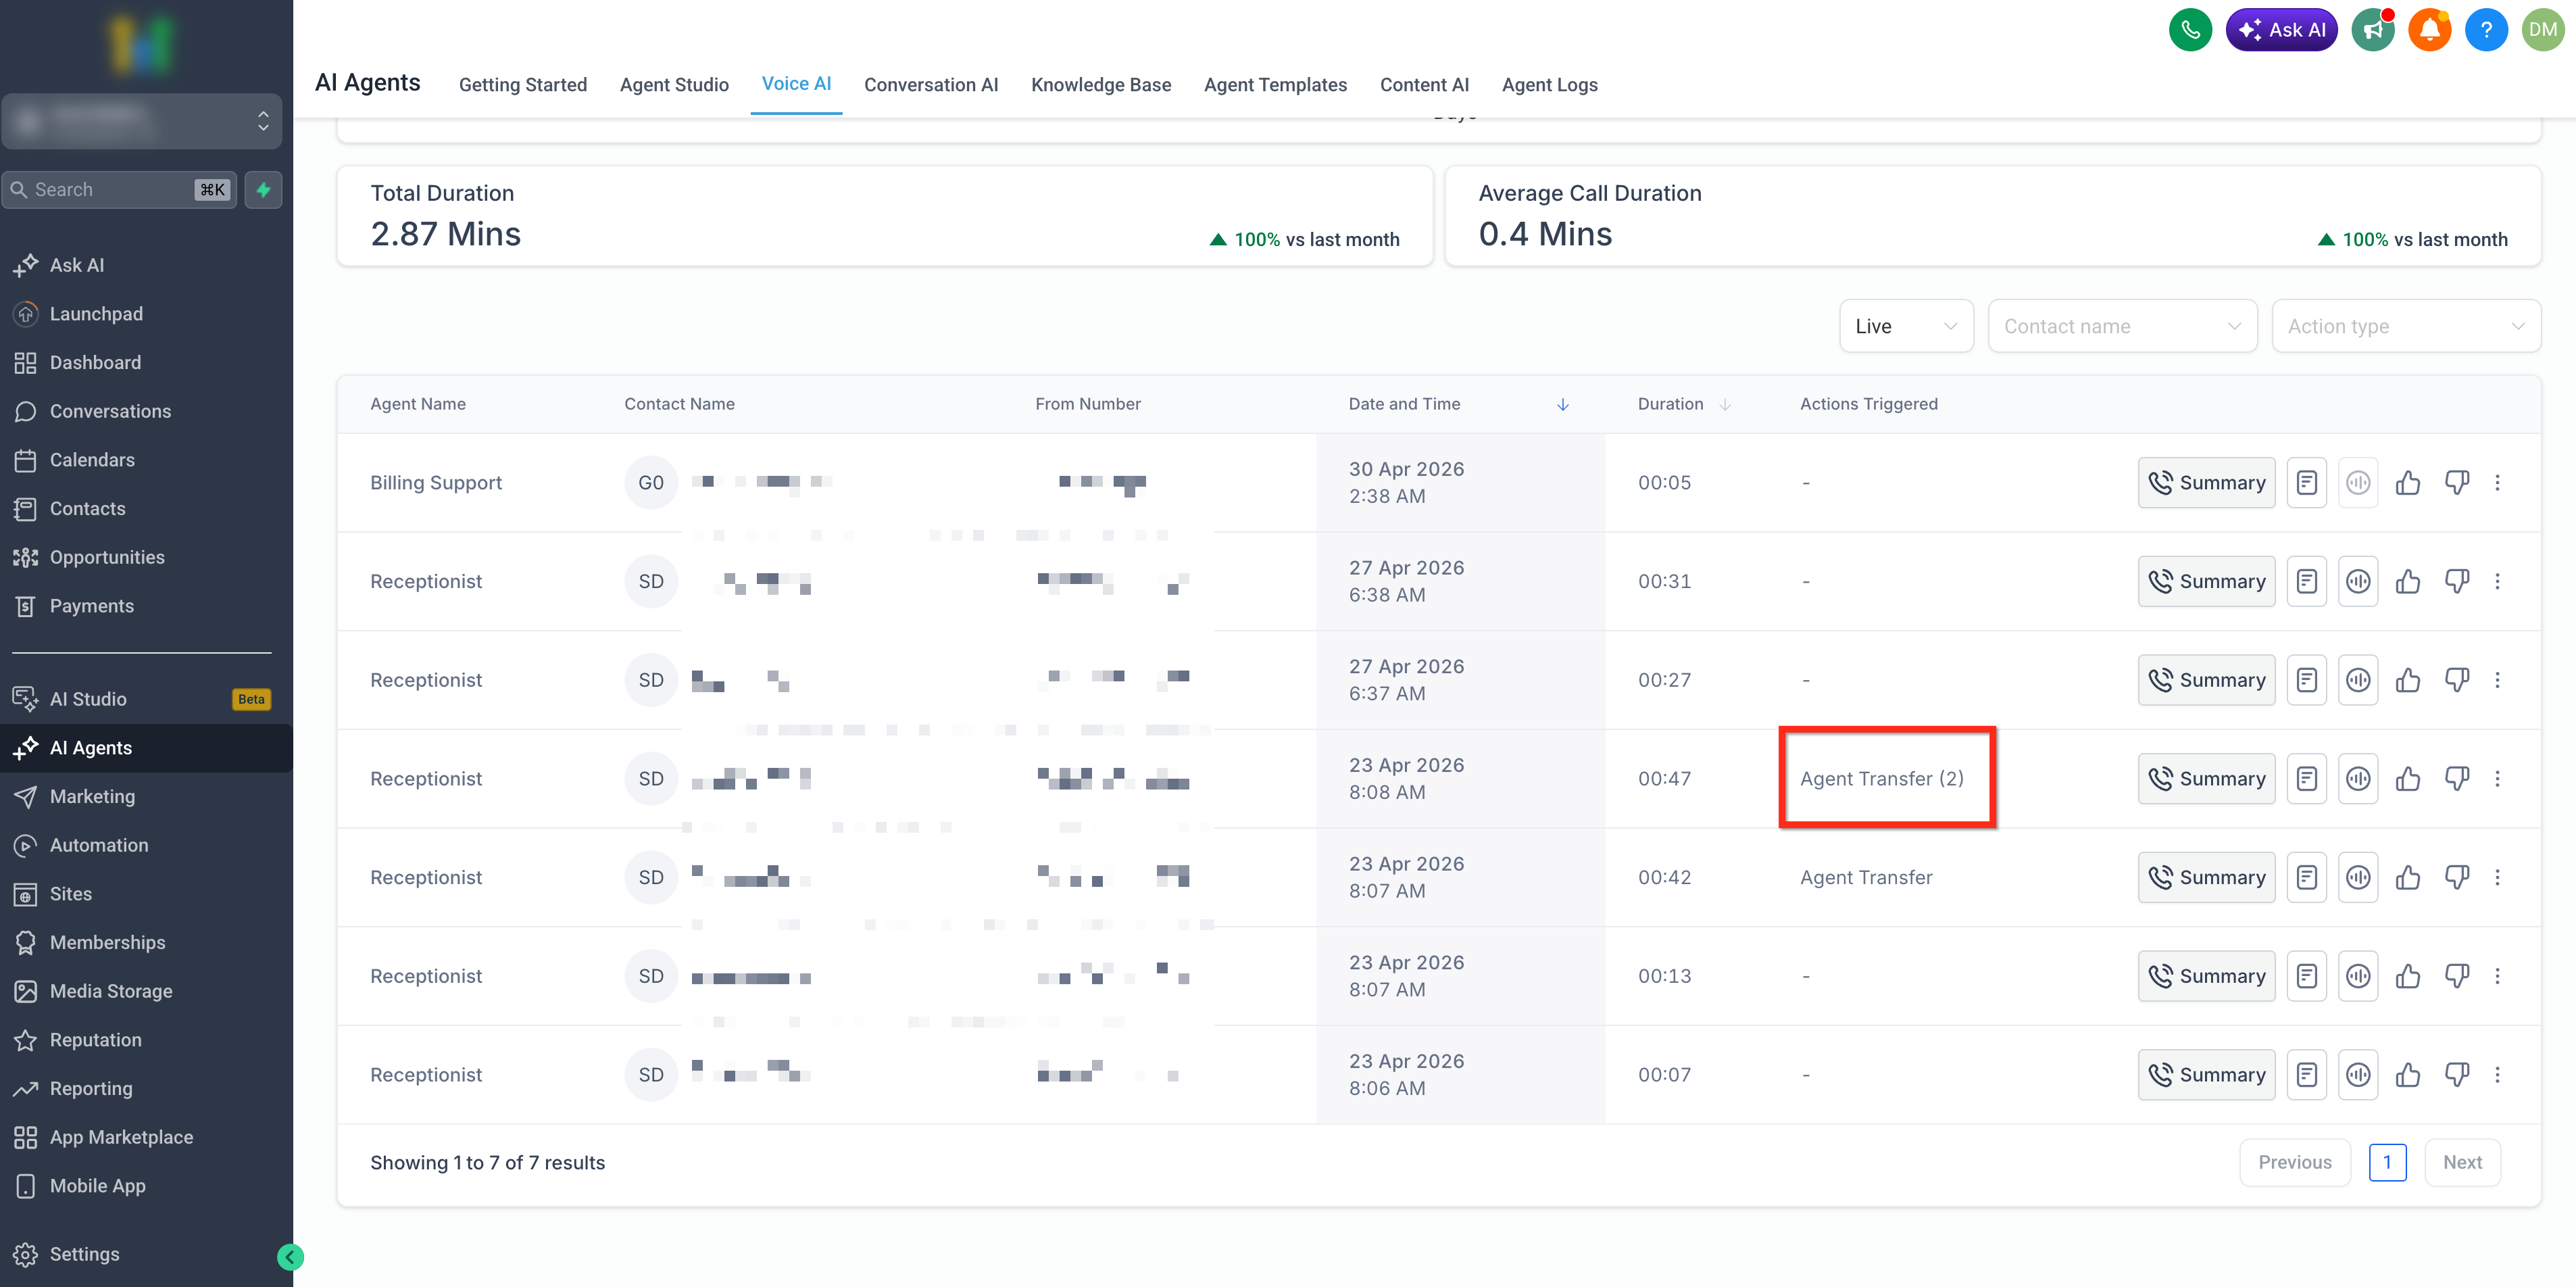Collapse the sidebar with green arrow
Screen dimensions: 2576x1287
coord(290,1257)
